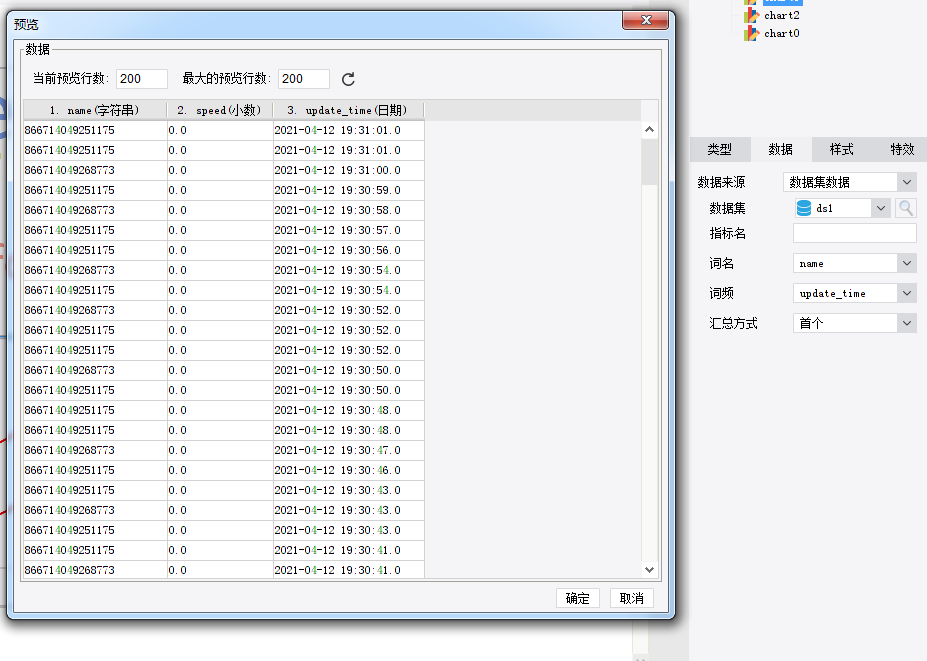
Task: Open the 数据集 ds1 dropdown
Action: [x=881, y=208]
